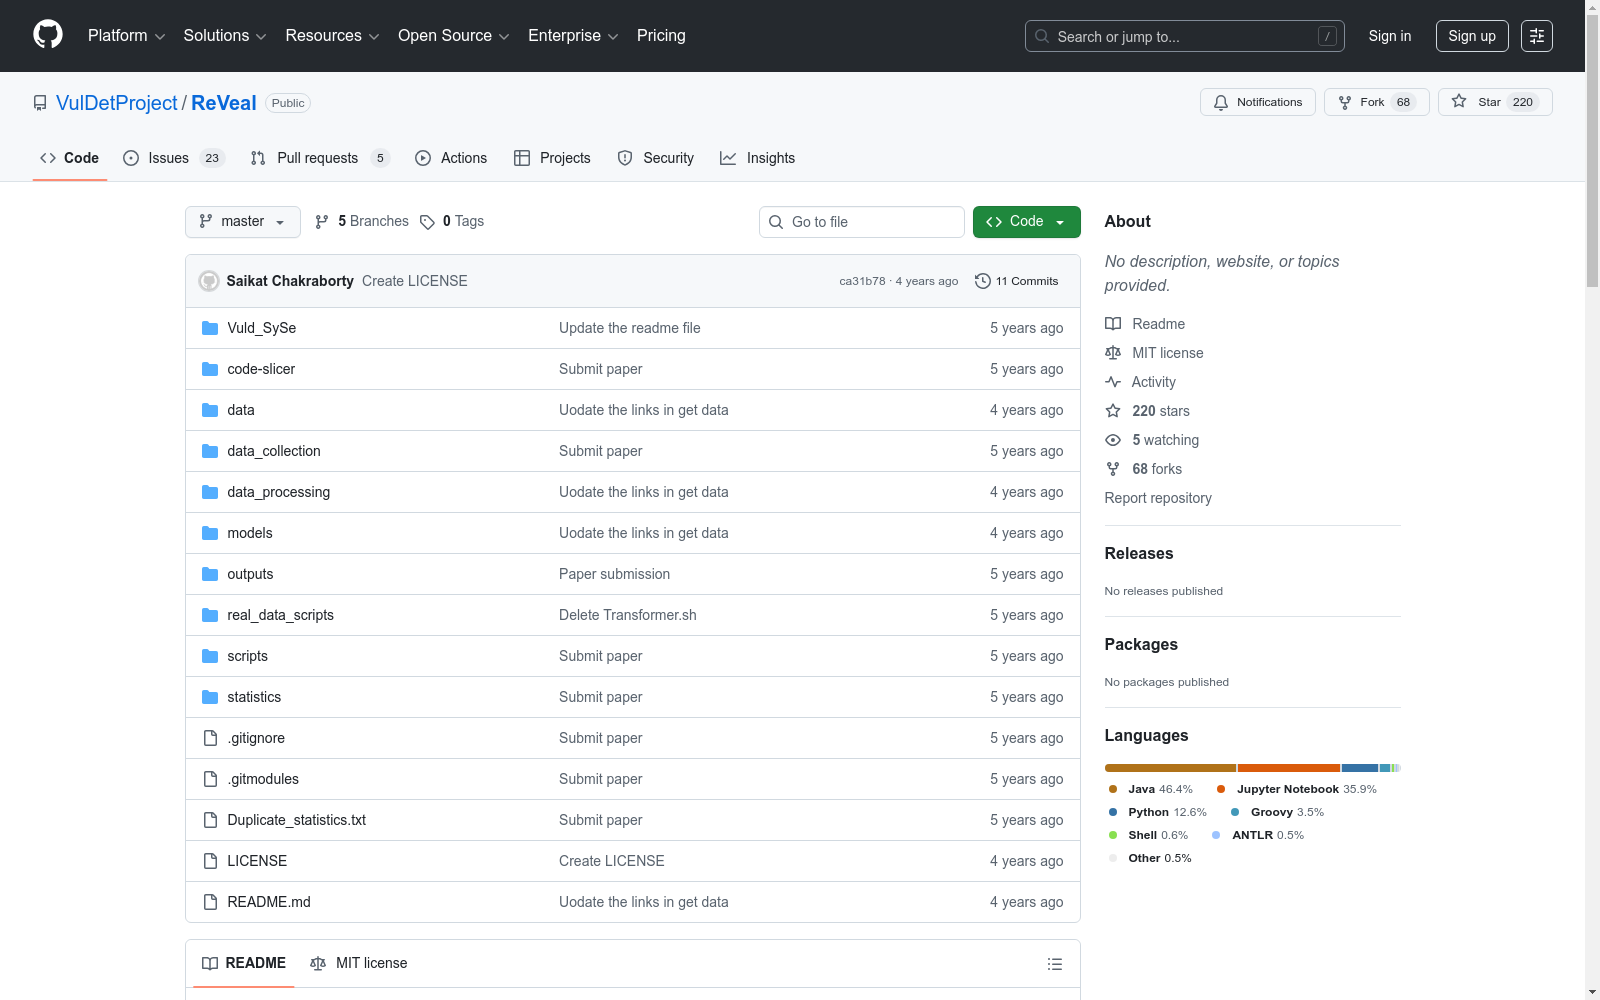The height and width of the screenshot is (1000, 1600).
Task: Open the ca31b78 commit hash
Action: (x=862, y=281)
